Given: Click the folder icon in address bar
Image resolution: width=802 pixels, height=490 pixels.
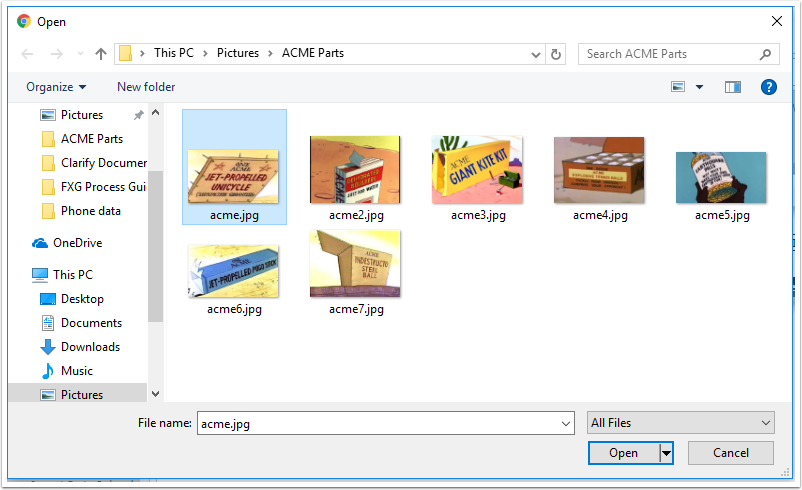Looking at the screenshot, I should click(x=125, y=53).
